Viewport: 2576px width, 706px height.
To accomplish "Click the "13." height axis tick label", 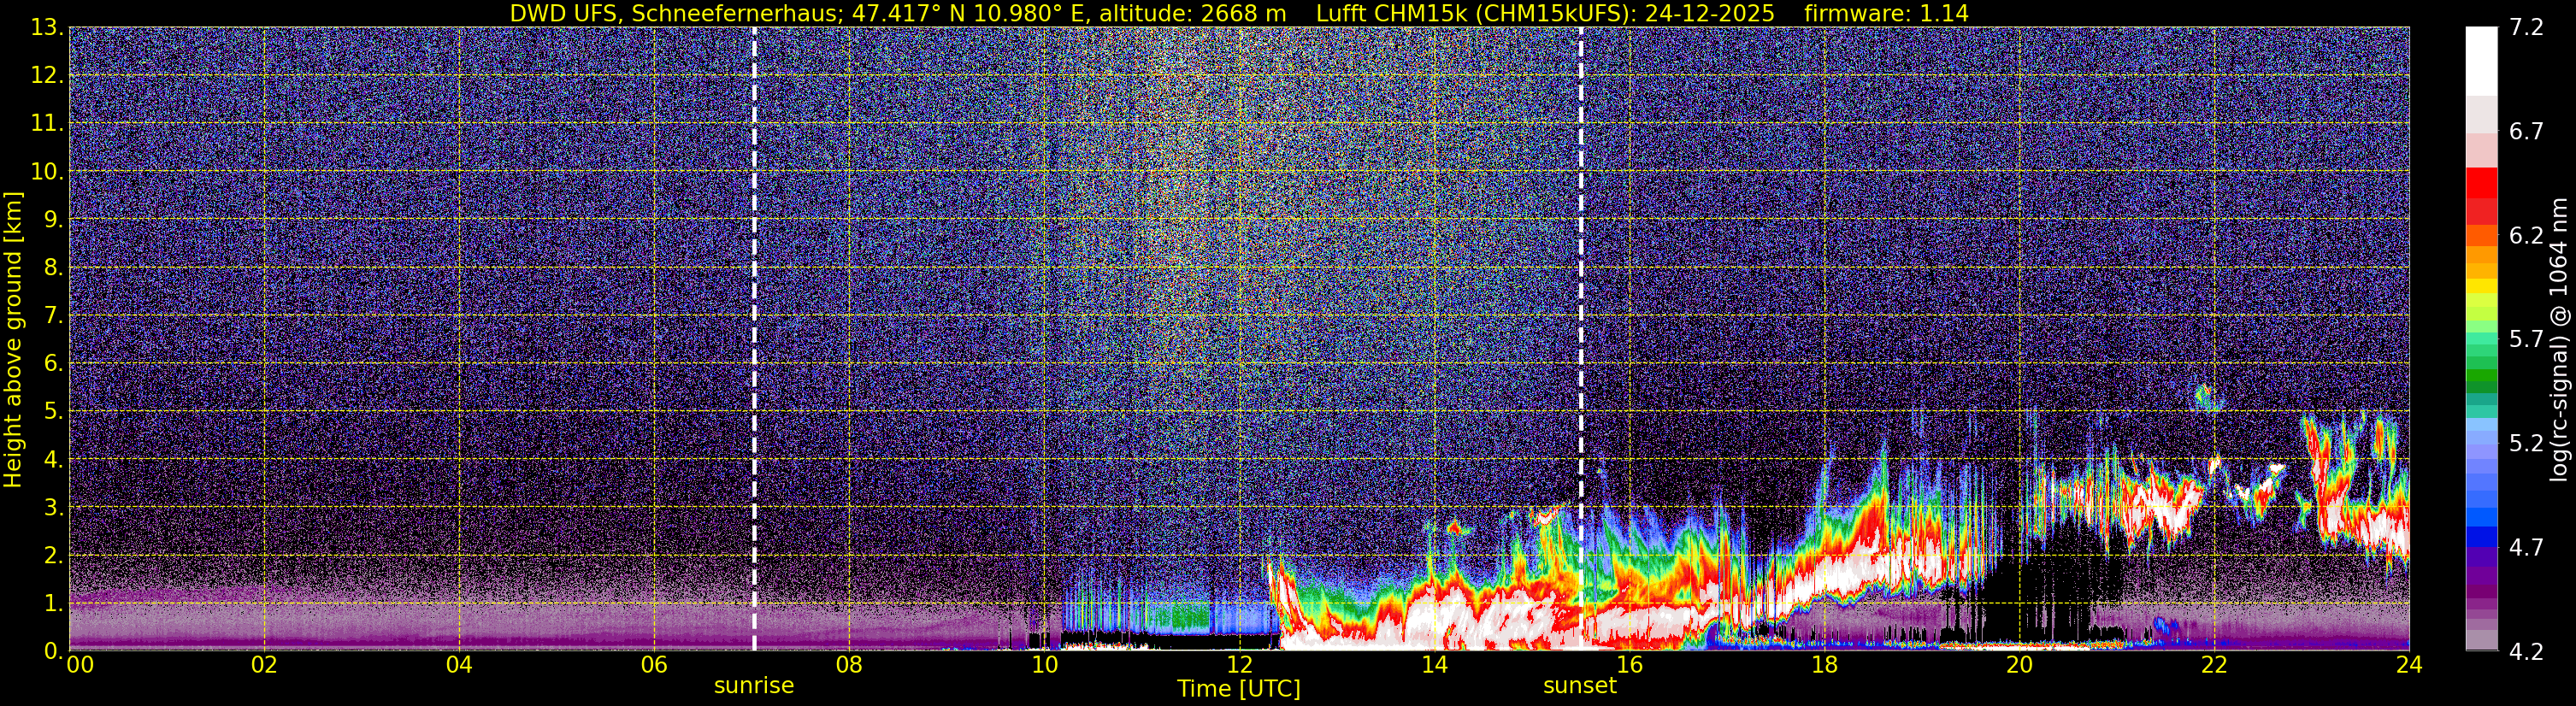I will [x=46, y=28].
